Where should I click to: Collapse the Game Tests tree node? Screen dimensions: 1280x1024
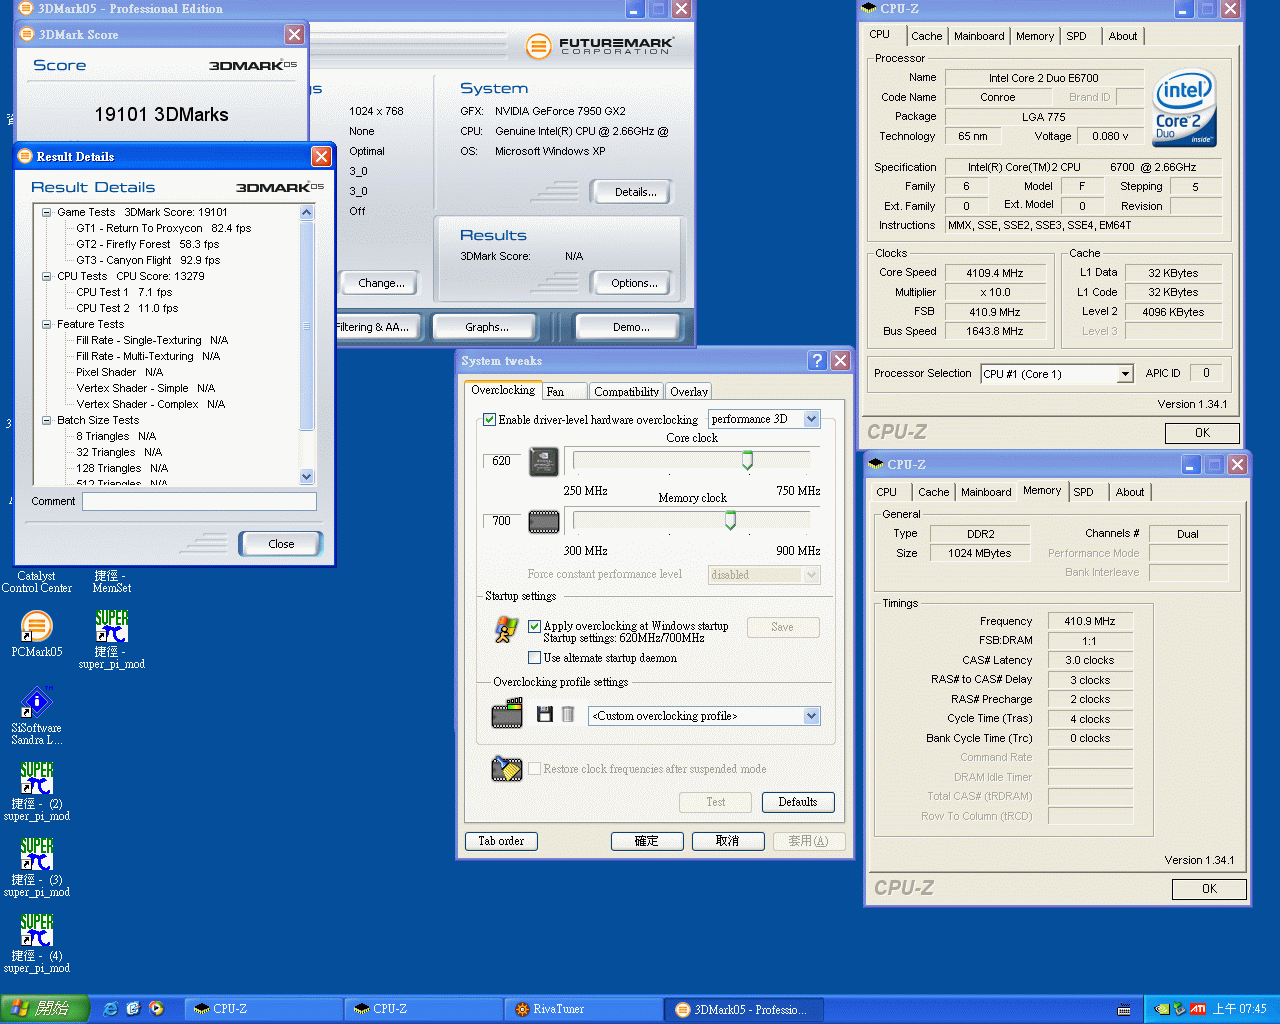[47, 212]
